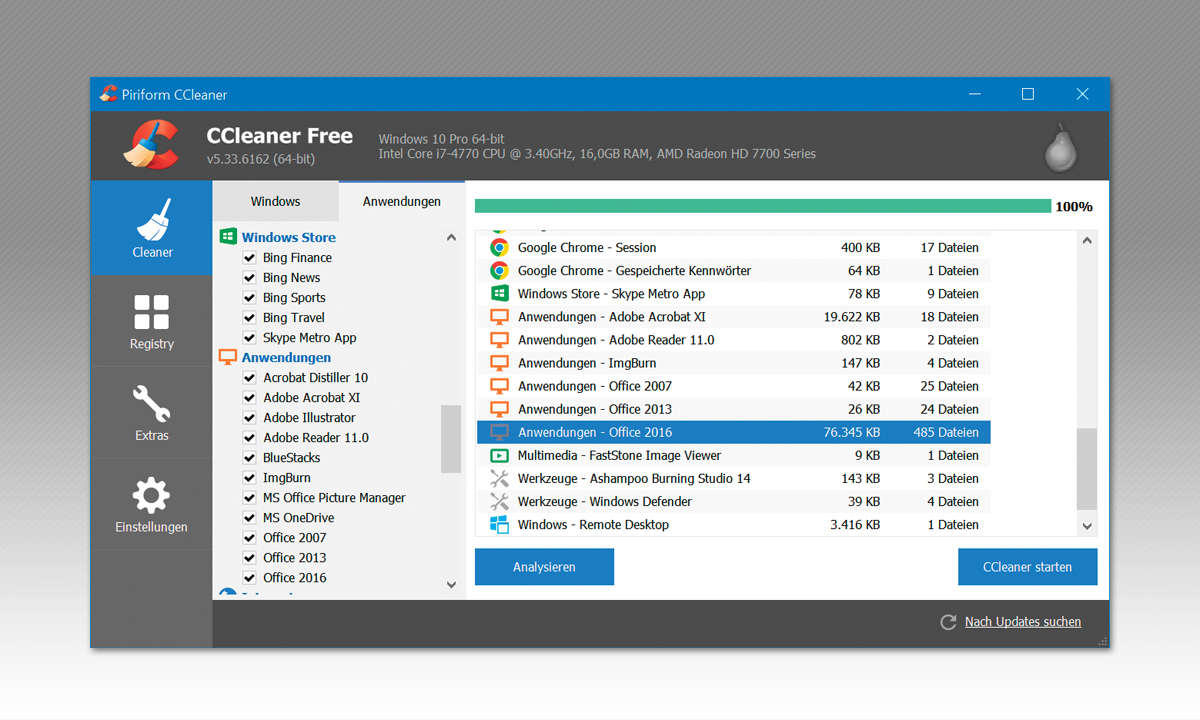Uncheck the MS OneDrive checkbox
This screenshot has height=720, width=1200.
point(250,517)
